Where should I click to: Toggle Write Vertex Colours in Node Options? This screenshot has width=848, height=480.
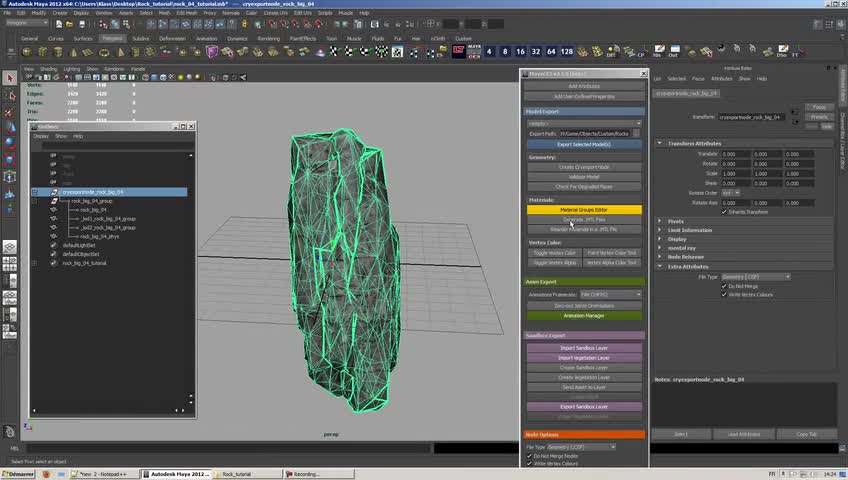click(530, 463)
